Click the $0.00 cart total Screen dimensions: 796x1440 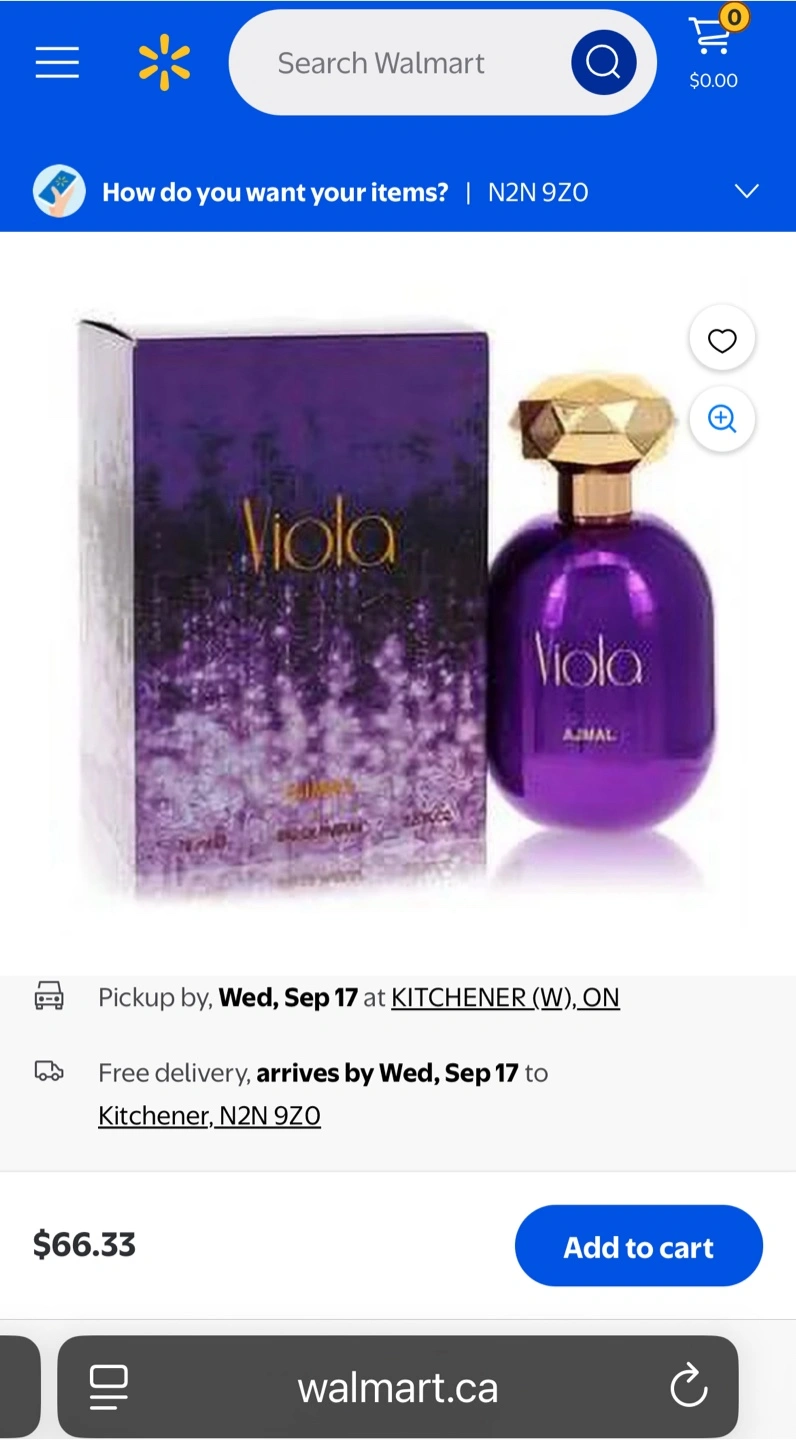click(714, 81)
